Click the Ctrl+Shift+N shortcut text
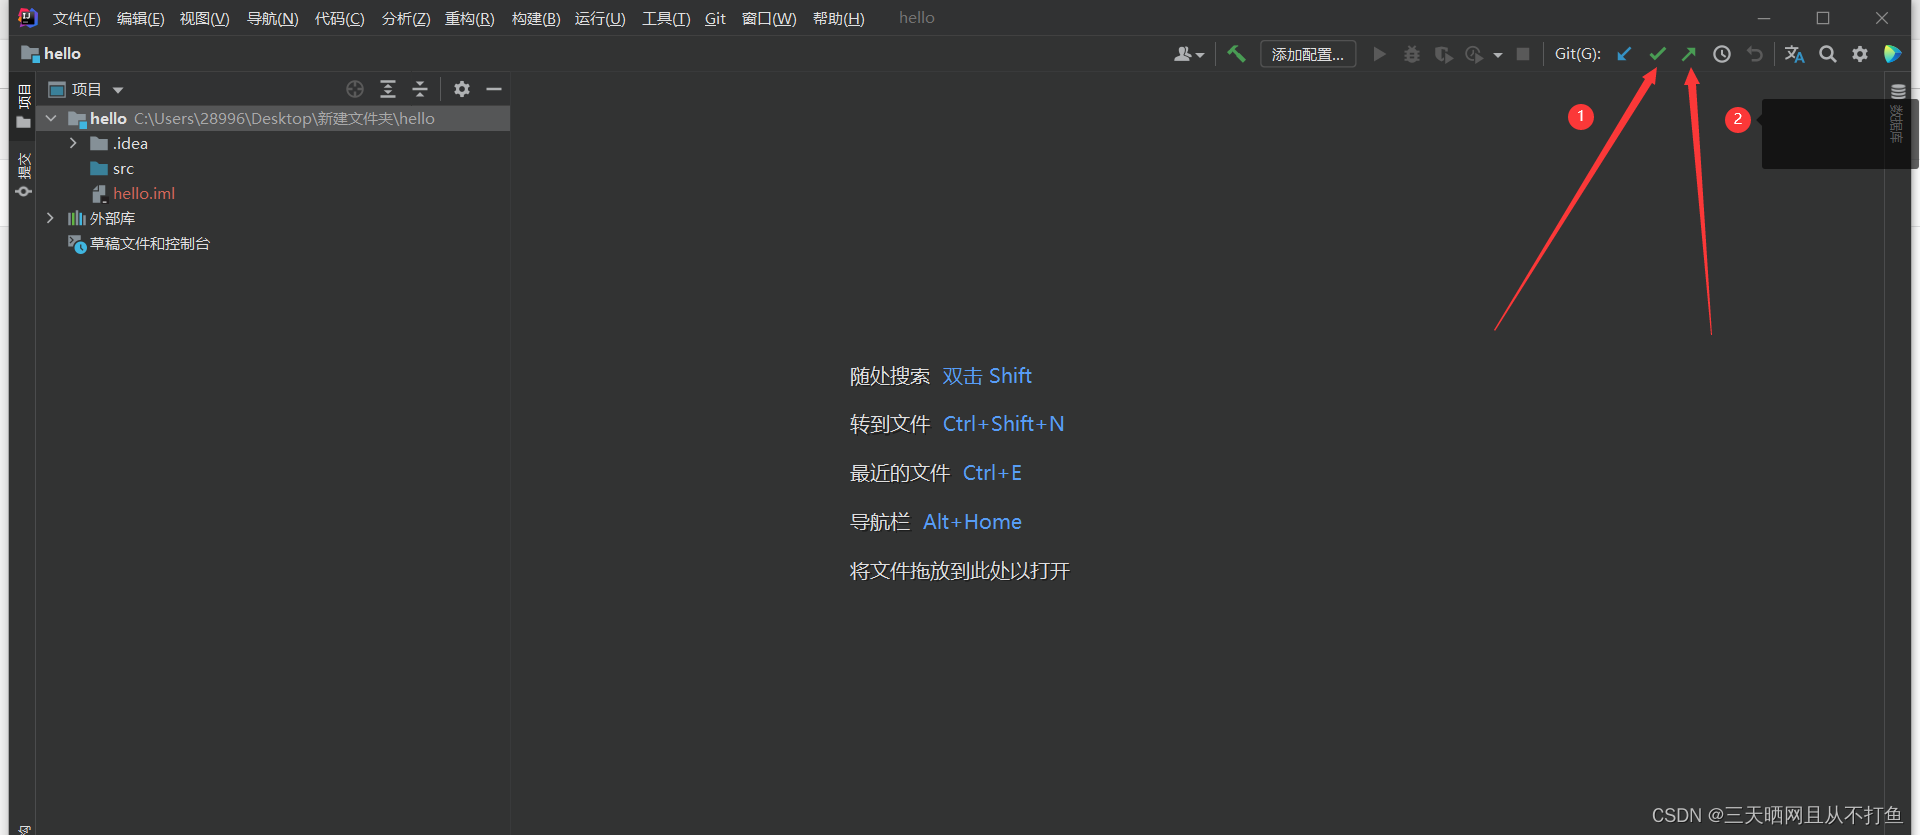The height and width of the screenshot is (835, 1920). click(x=1003, y=424)
